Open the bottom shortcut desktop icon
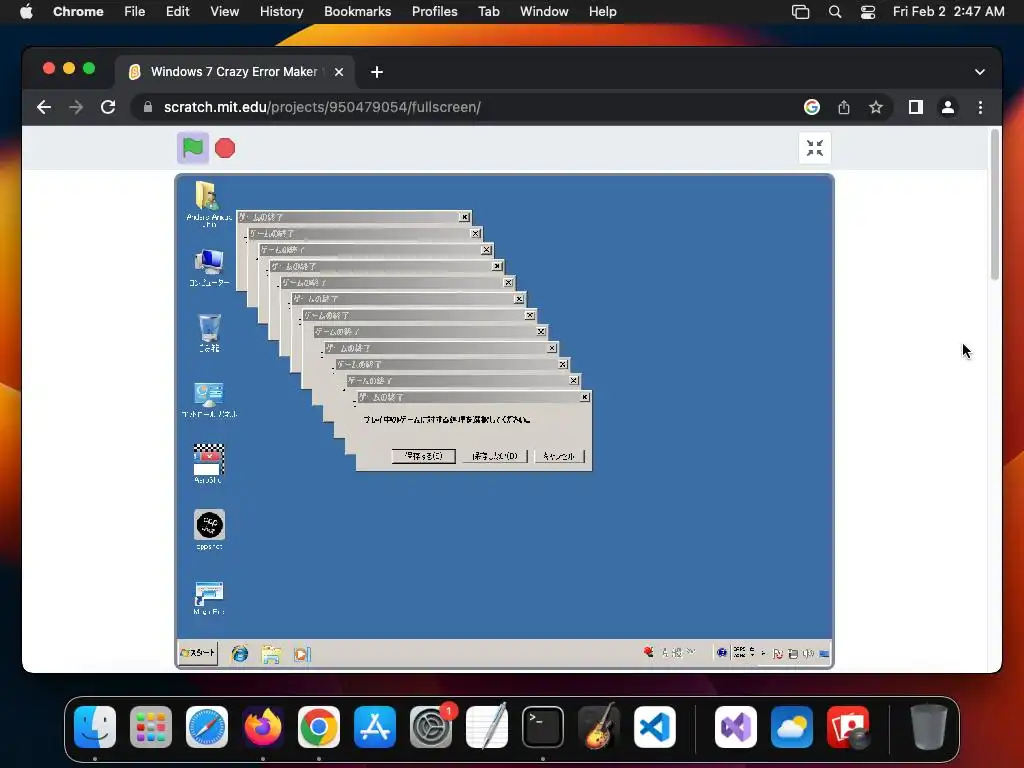Image resolution: width=1024 pixels, height=768 pixels. click(x=209, y=598)
